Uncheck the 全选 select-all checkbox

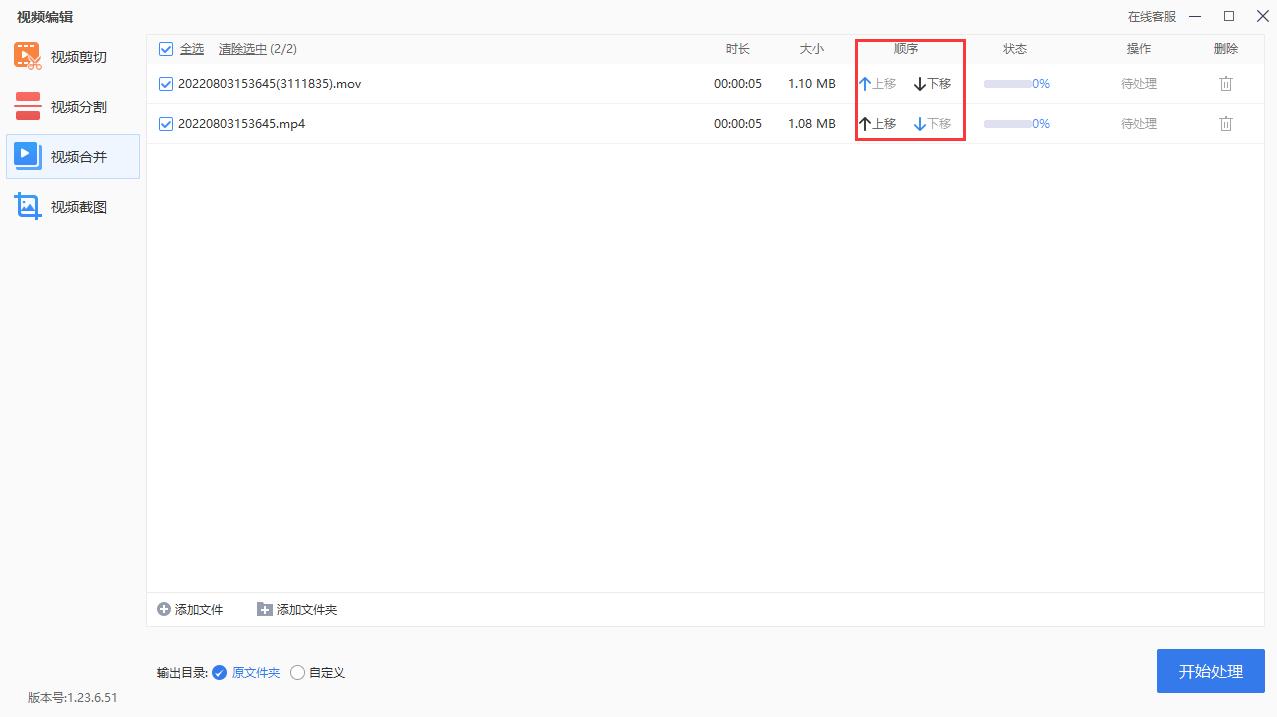click(166, 47)
